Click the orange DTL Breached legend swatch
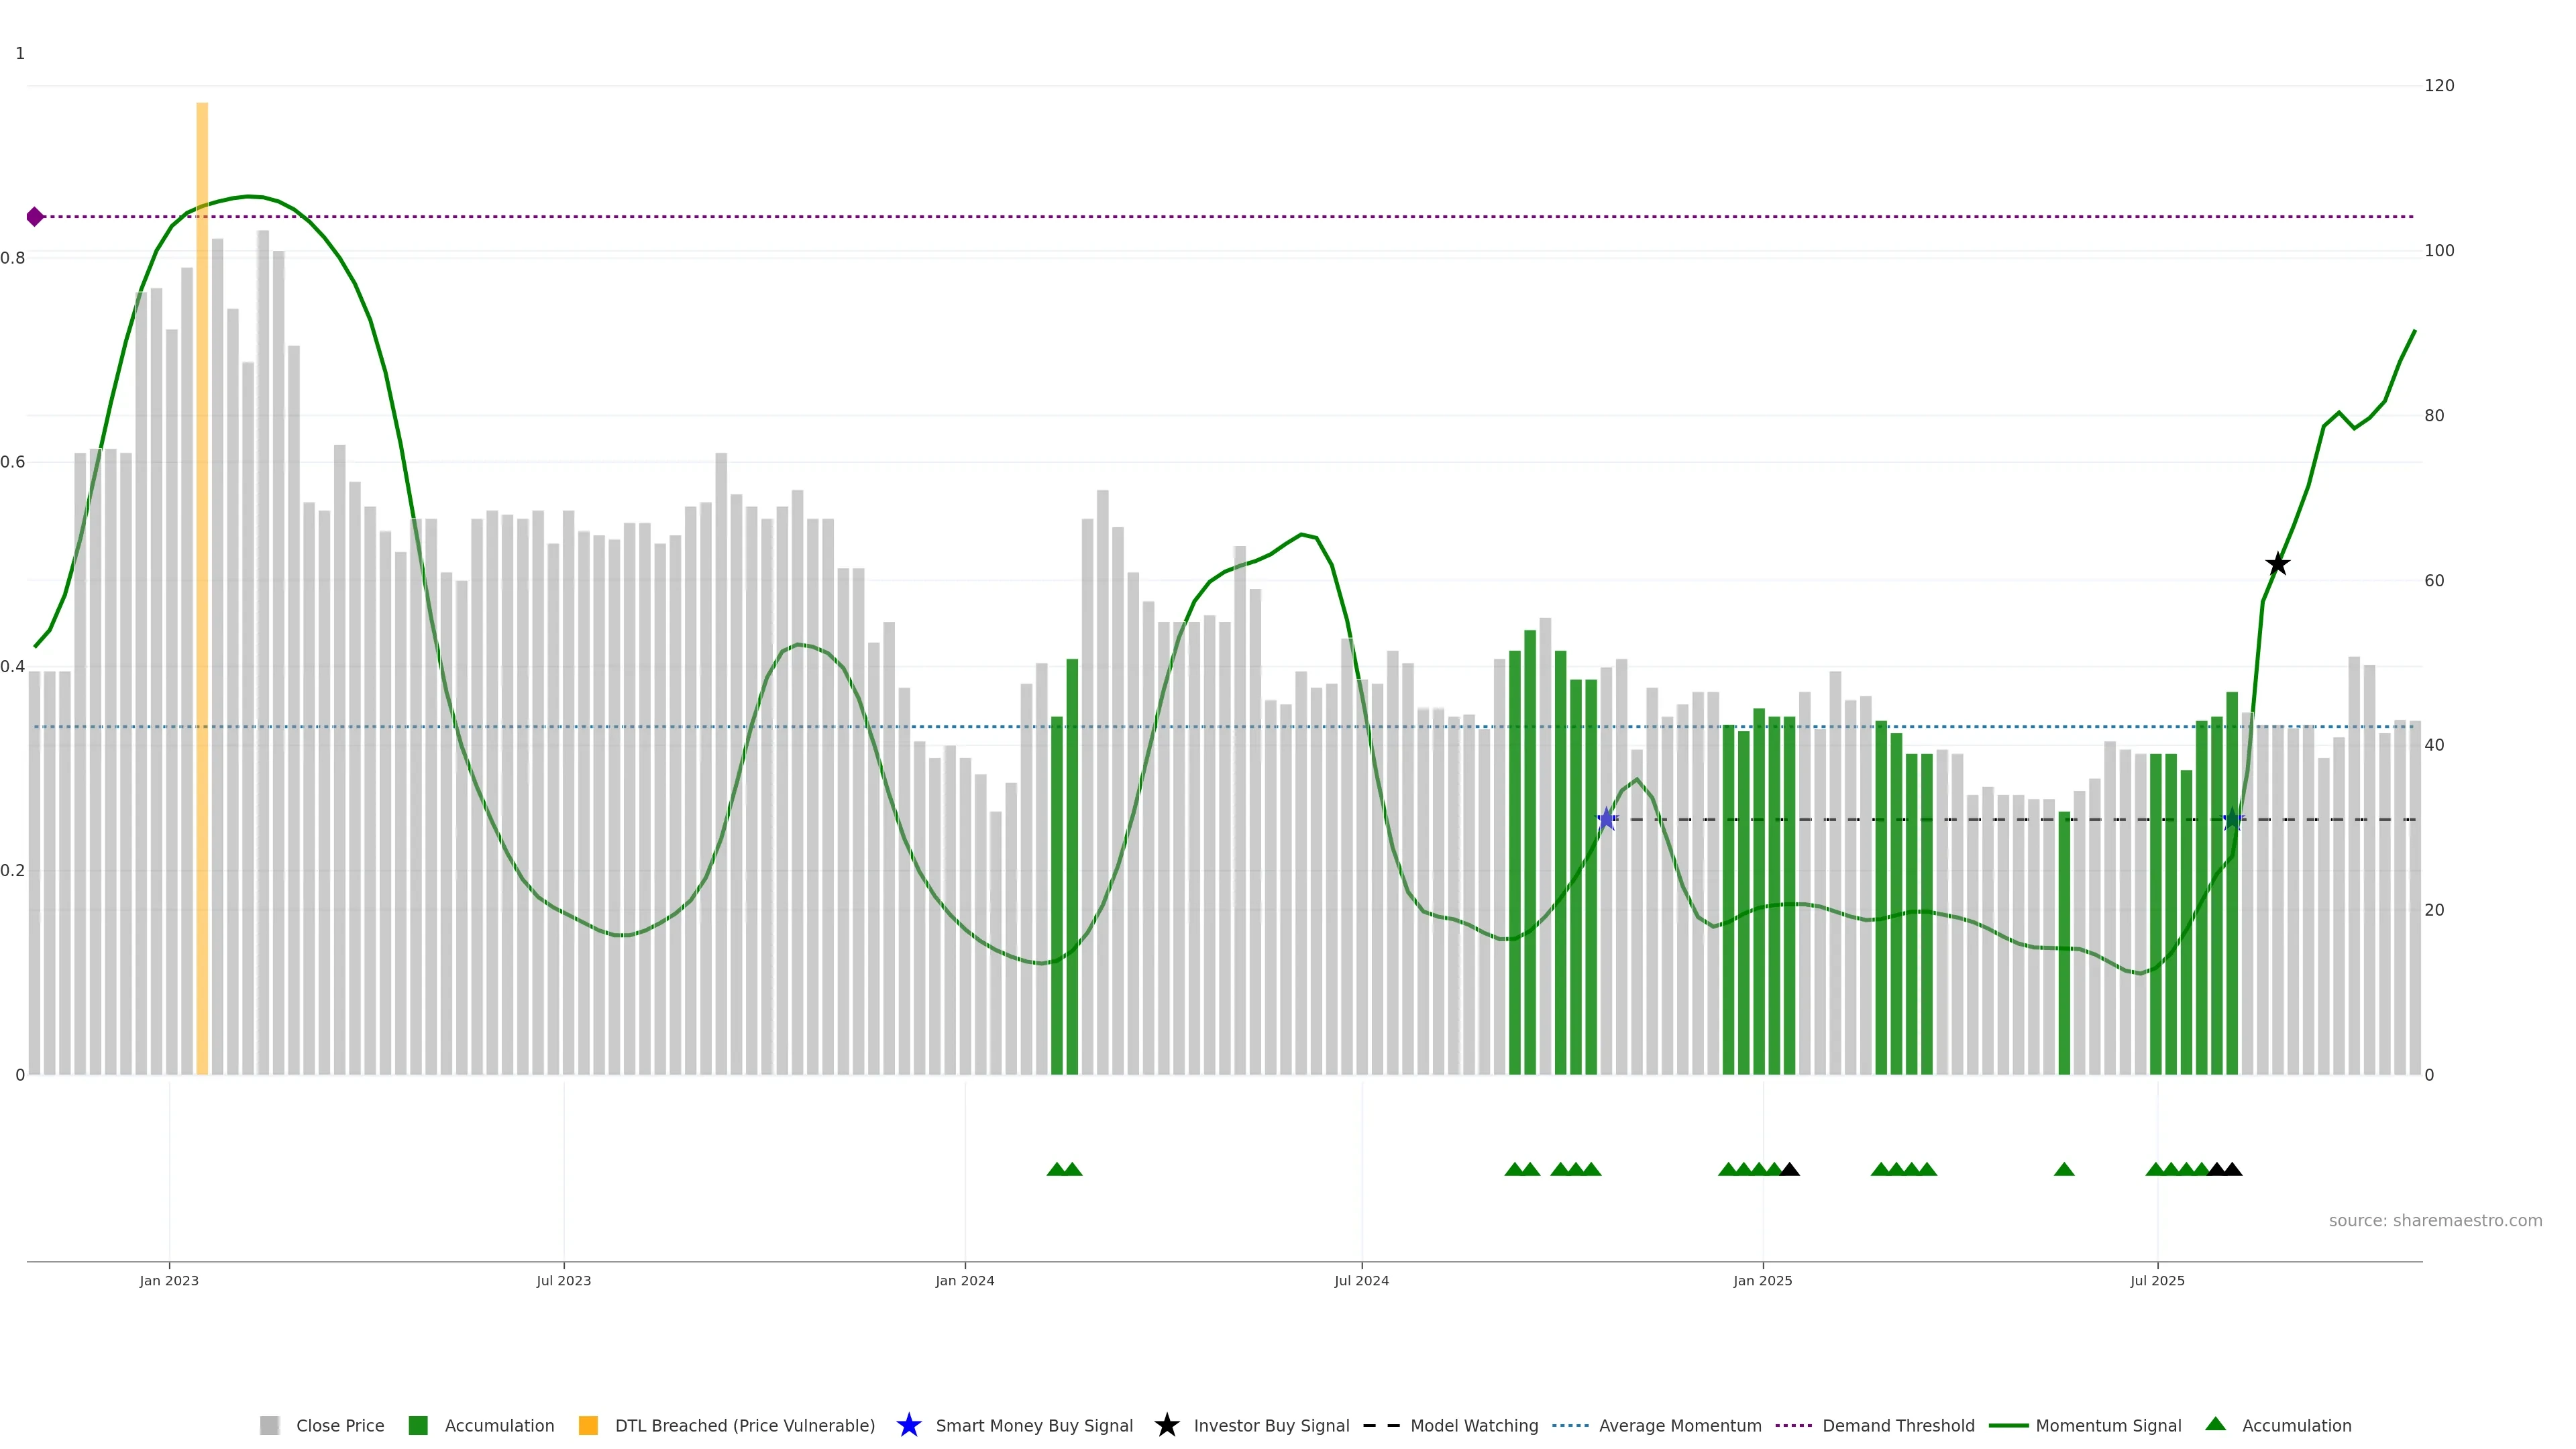 pos(588,1425)
